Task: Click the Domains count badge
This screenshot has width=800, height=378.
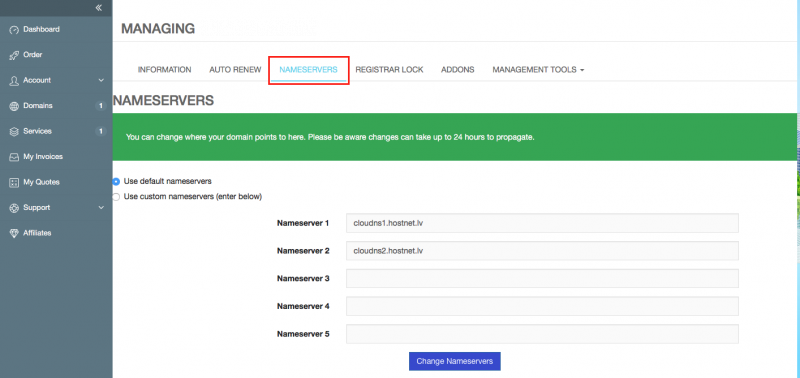Action: coord(101,106)
